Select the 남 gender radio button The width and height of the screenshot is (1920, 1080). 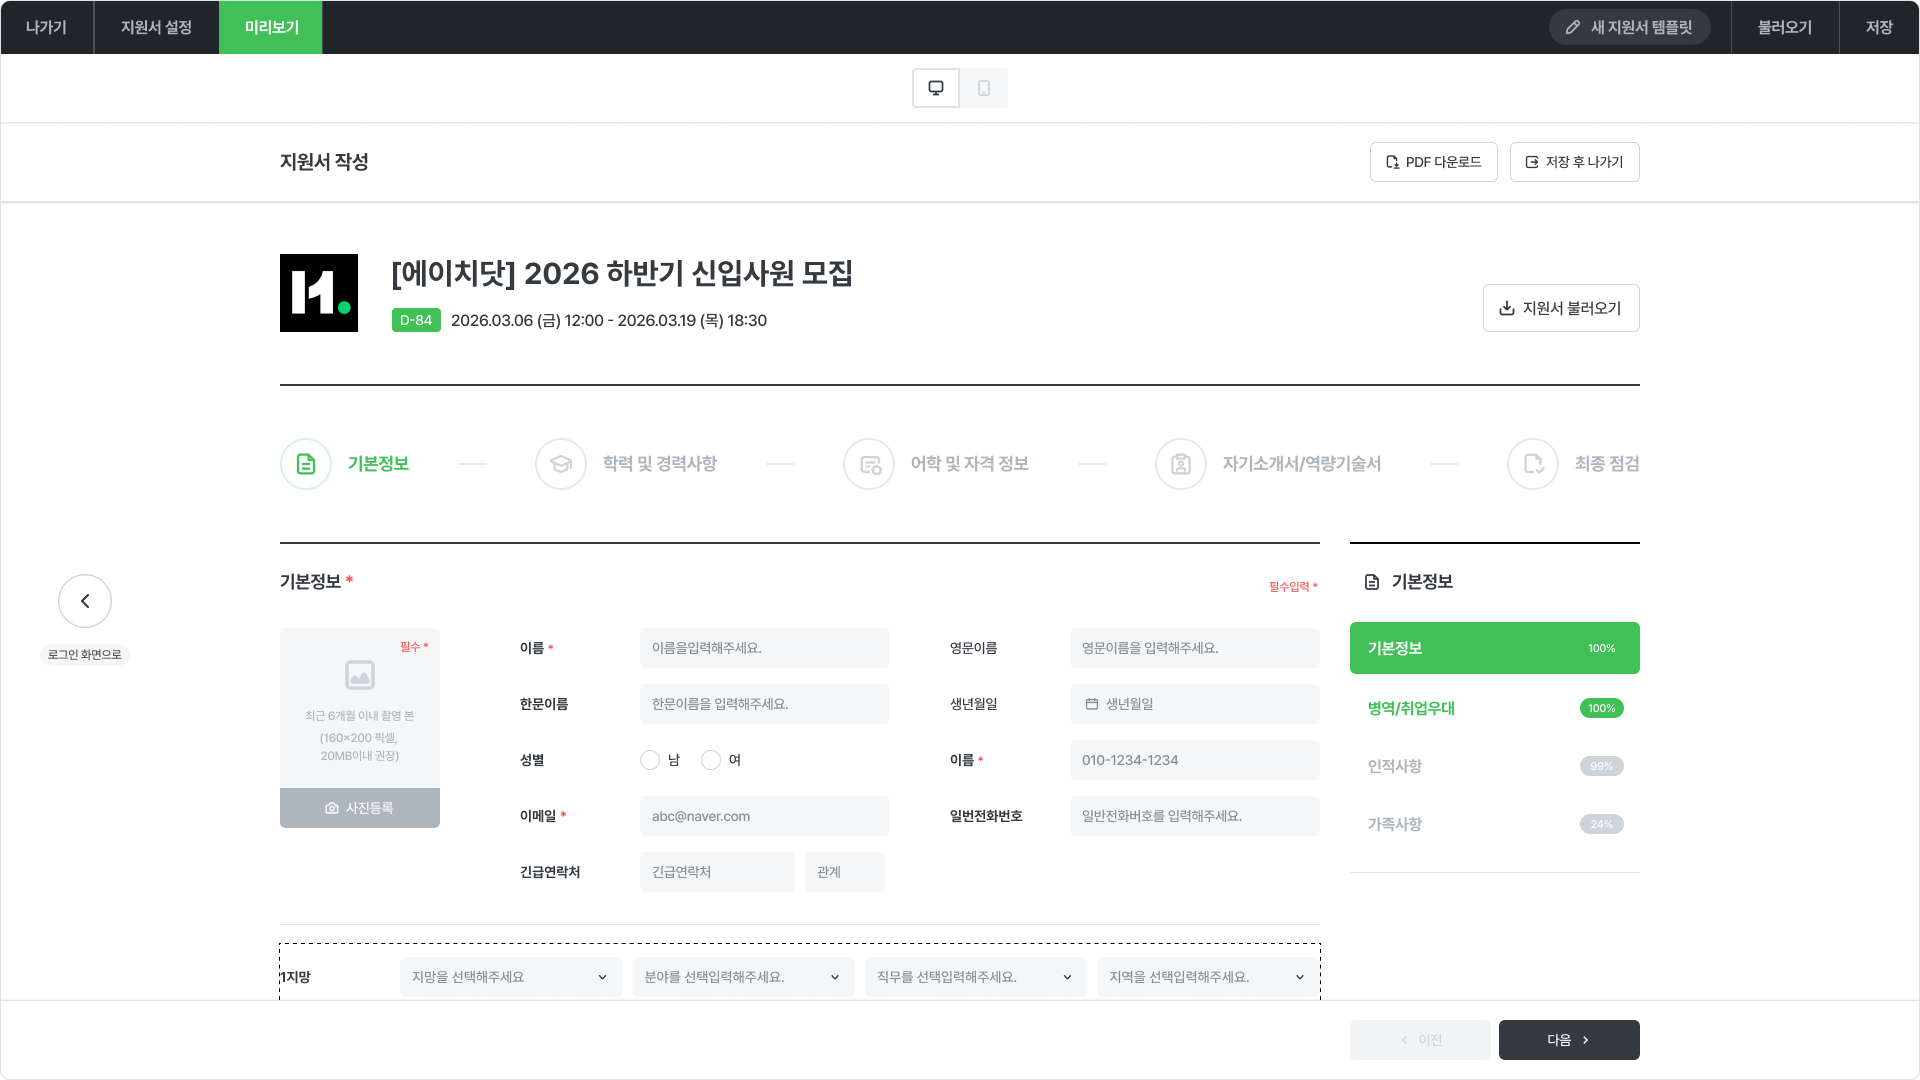[650, 760]
